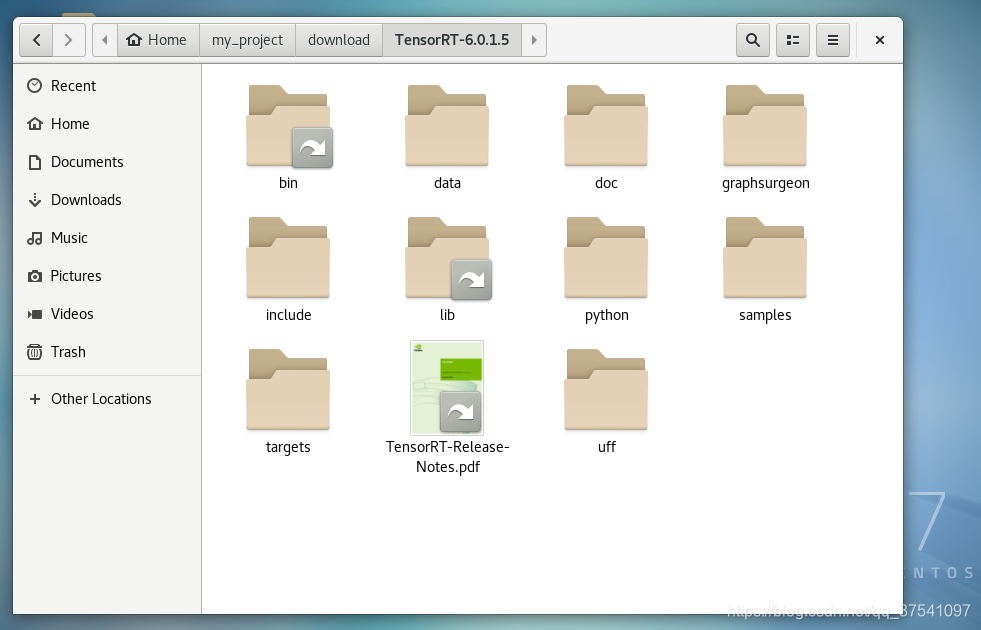Open Home in the sidebar
Viewport: 981px width, 630px height.
(x=107, y=124)
